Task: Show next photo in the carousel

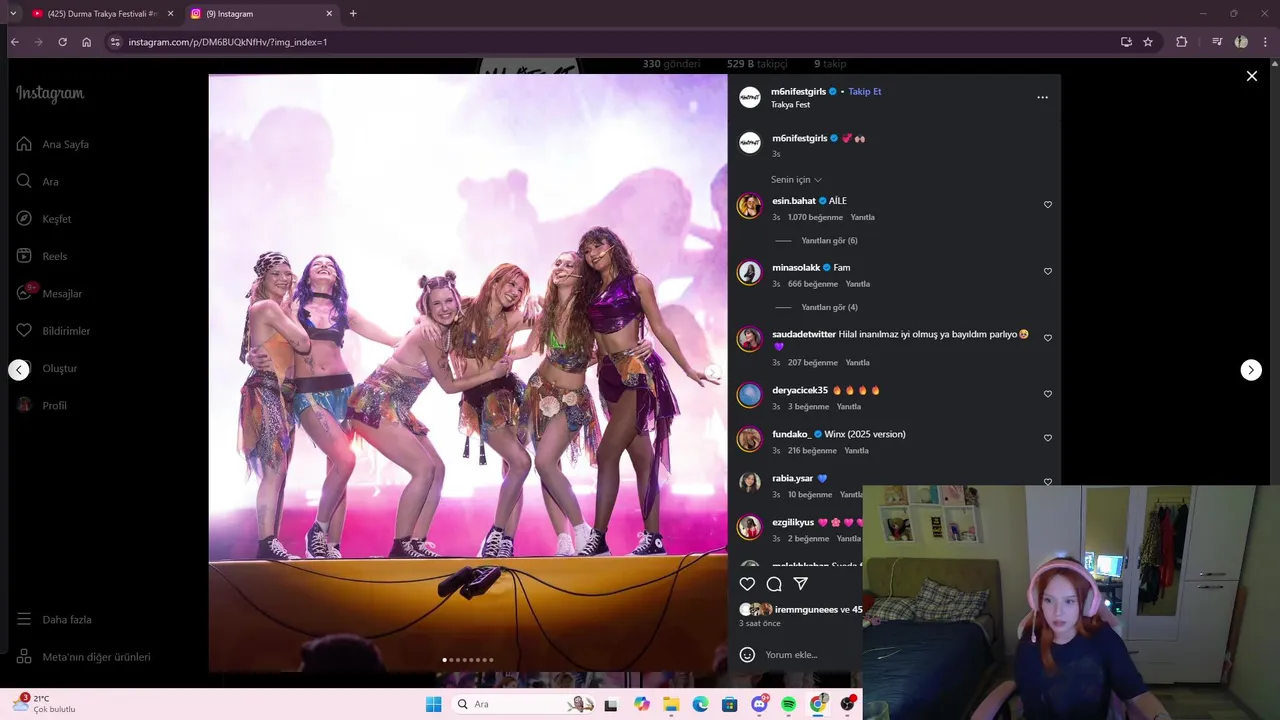Action: click(712, 373)
